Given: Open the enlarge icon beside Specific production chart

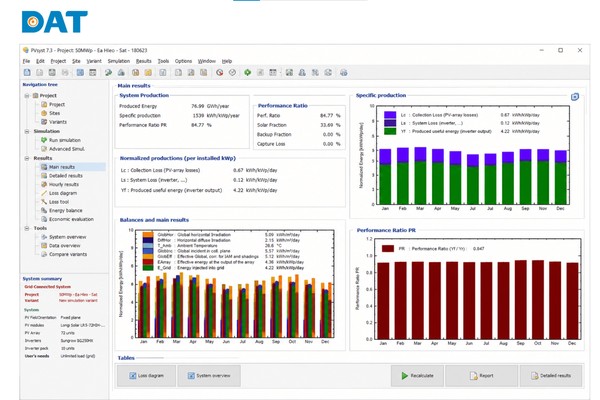Looking at the screenshot, I should tap(575, 97).
